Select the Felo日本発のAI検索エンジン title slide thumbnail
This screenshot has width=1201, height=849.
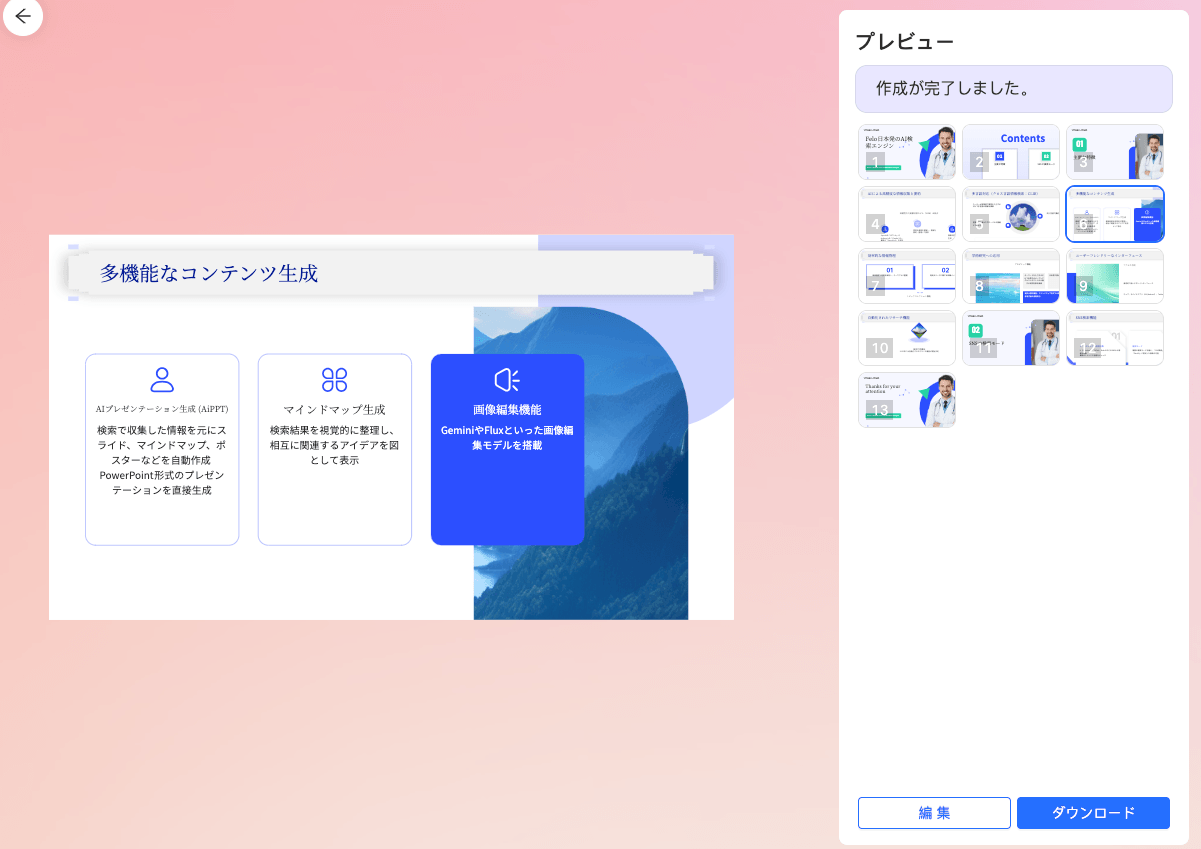click(x=907, y=151)
